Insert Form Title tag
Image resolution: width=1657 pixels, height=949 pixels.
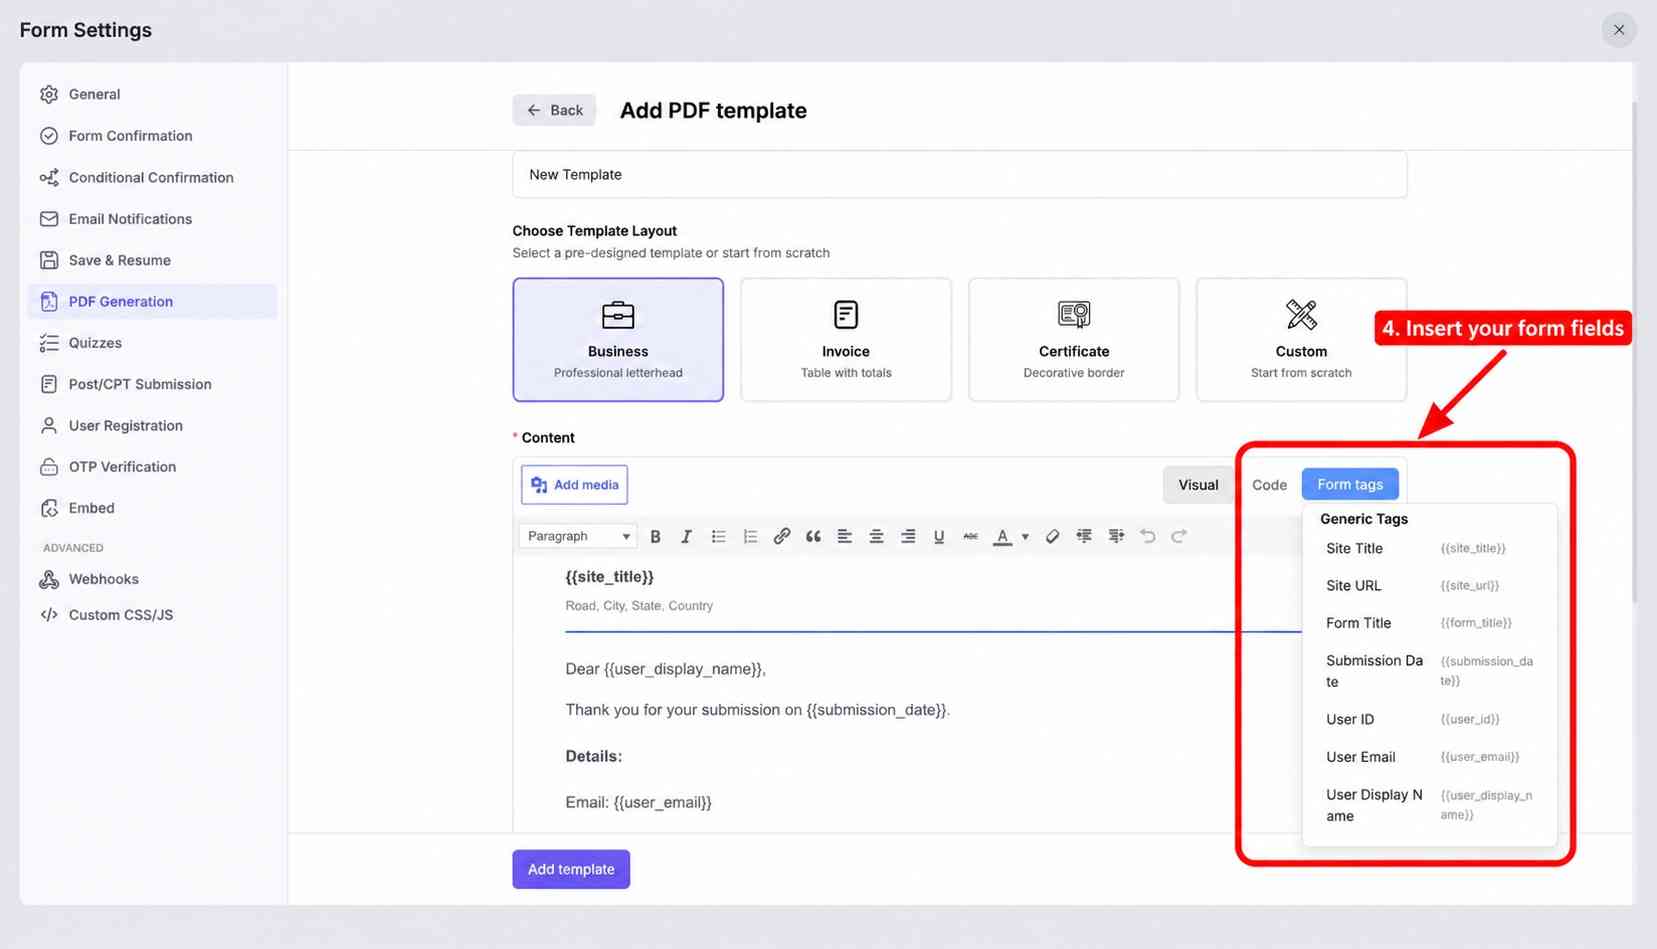pyautogui.click(x=1429, y=623)
